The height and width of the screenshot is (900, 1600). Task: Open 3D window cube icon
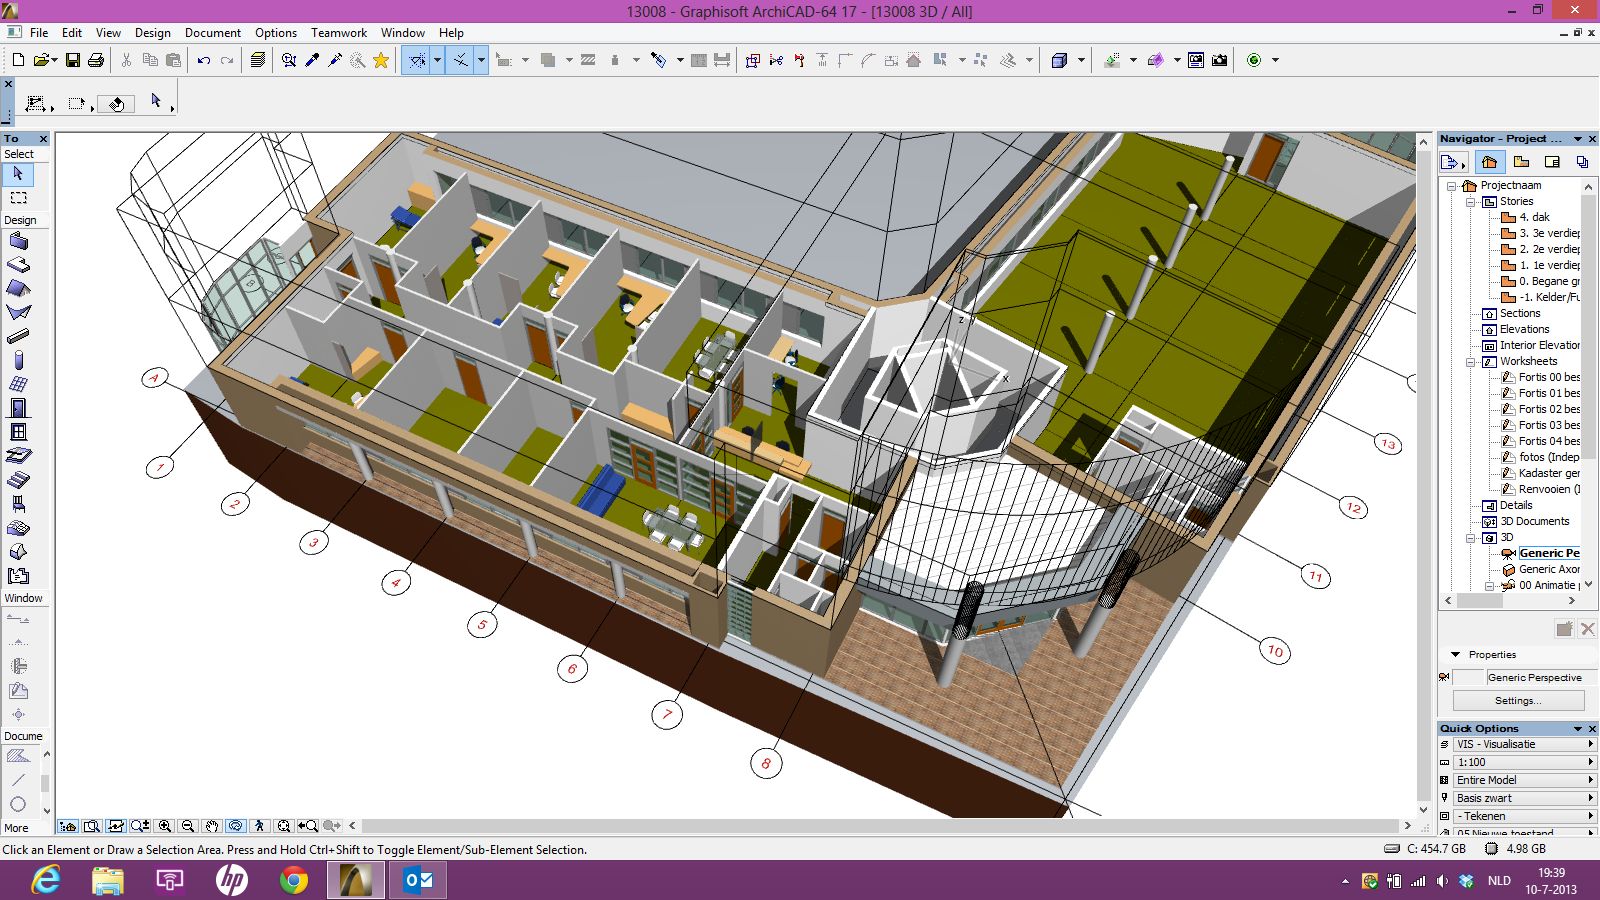coord(1060,60)
